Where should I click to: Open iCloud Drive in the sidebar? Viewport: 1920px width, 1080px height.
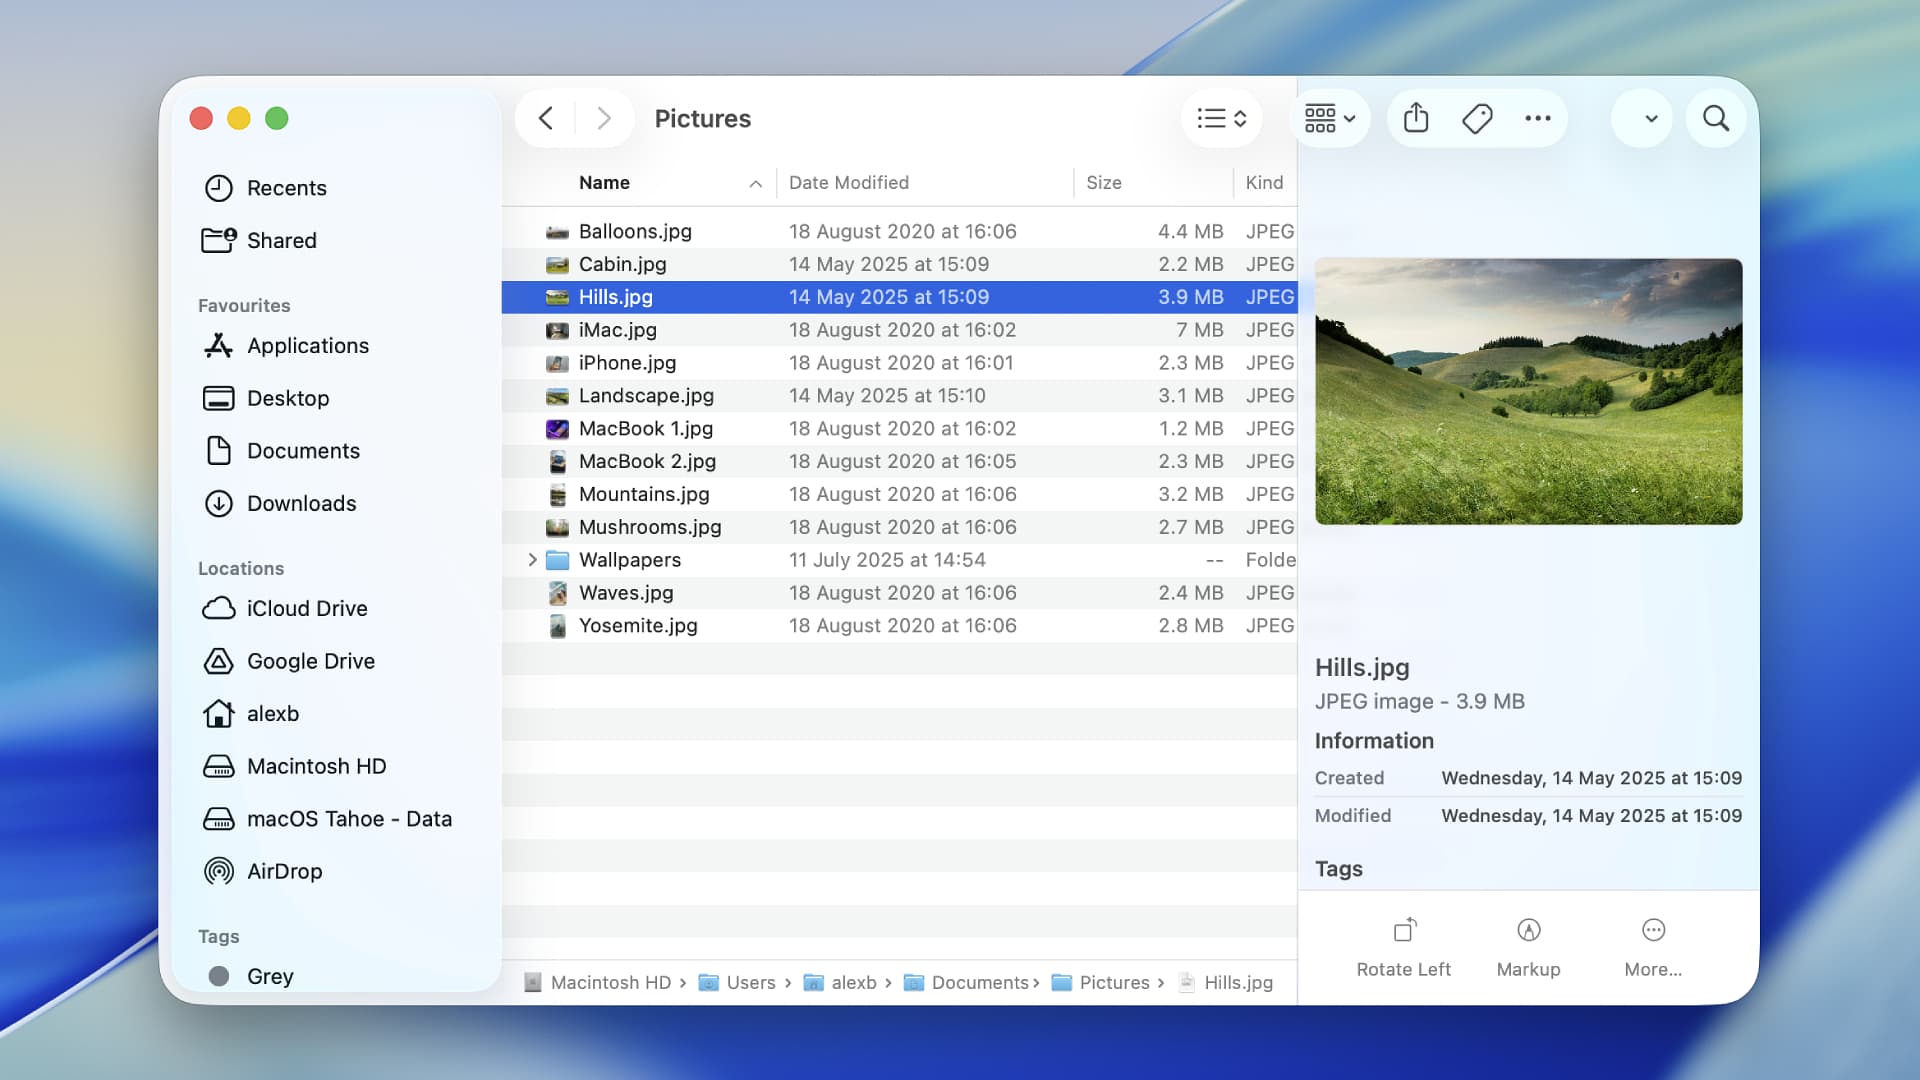(306, 608)
